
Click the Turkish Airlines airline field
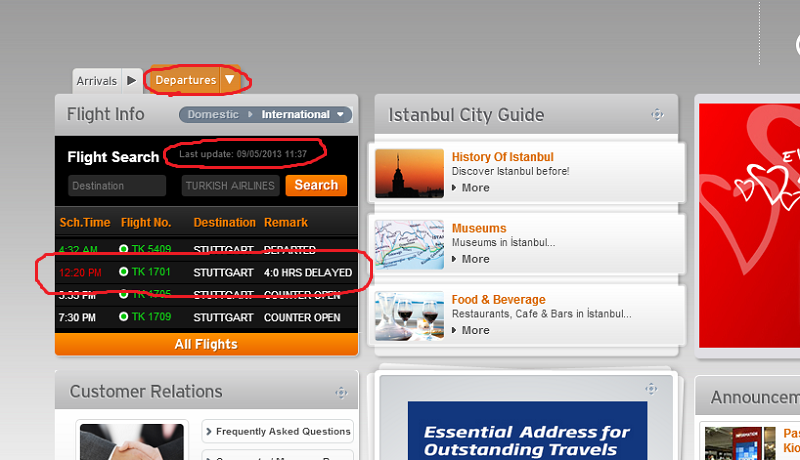click(229, 185)
